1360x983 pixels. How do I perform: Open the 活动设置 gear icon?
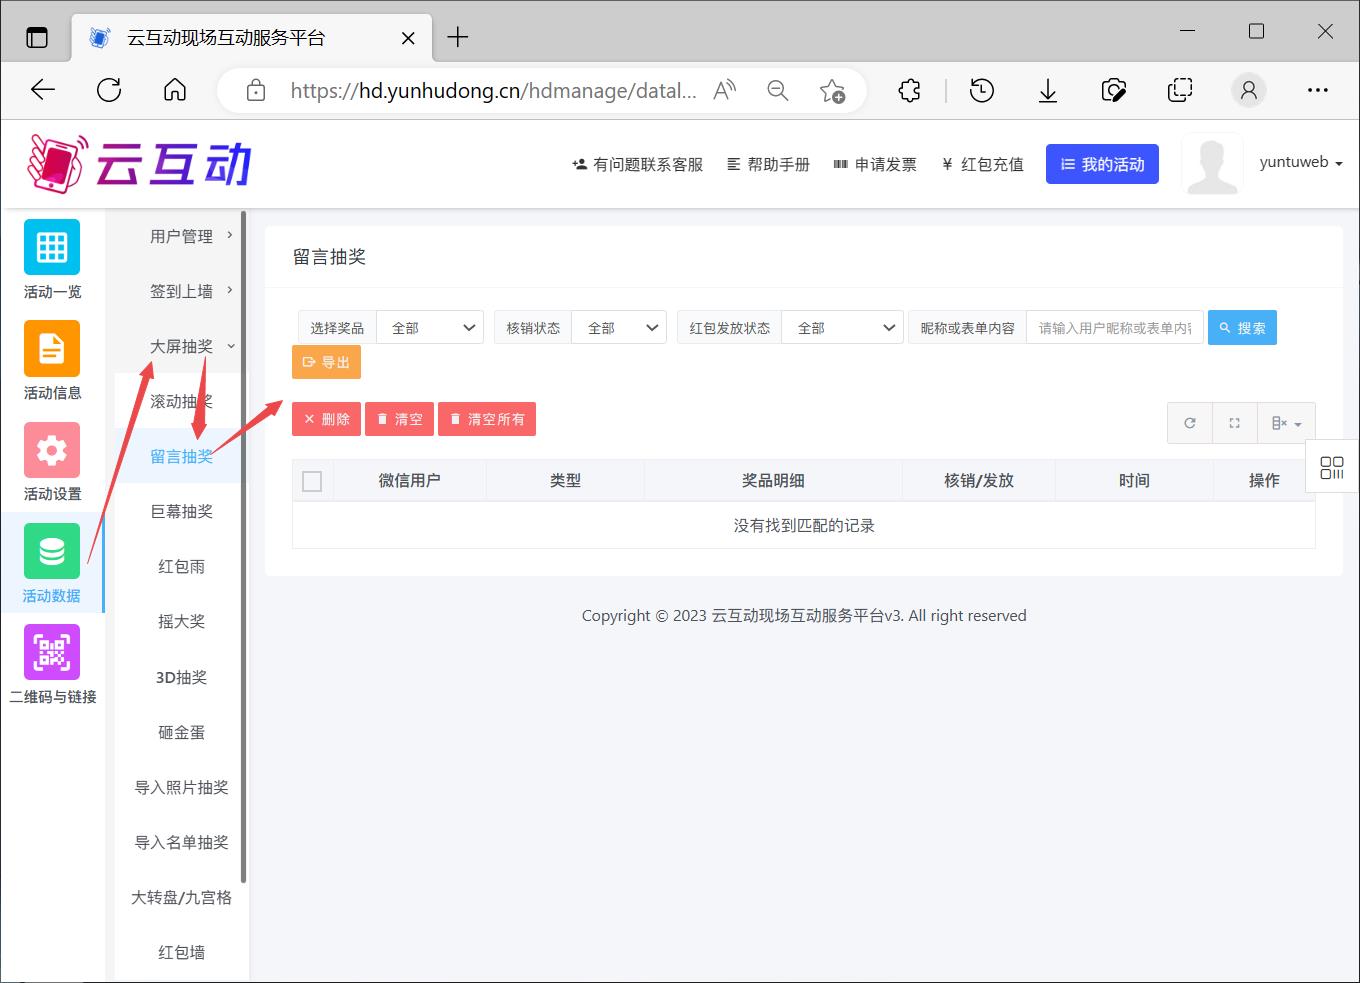pos(52,450)
